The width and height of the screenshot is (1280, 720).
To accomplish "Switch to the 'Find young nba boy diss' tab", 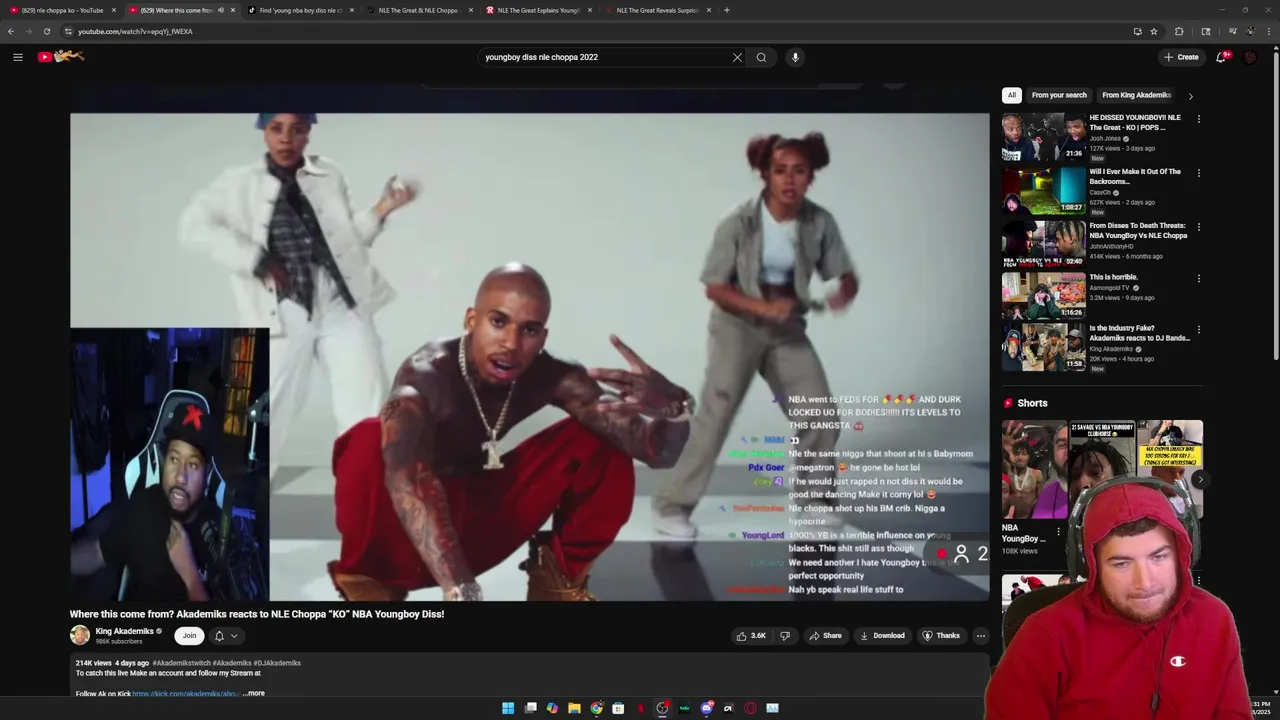I will [300, 10].
